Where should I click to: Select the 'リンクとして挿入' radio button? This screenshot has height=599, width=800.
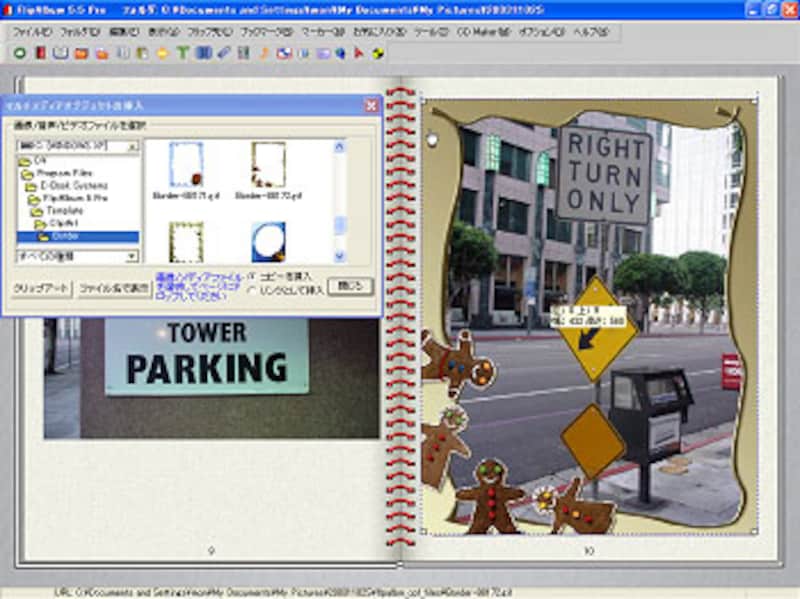click(251, 290)
